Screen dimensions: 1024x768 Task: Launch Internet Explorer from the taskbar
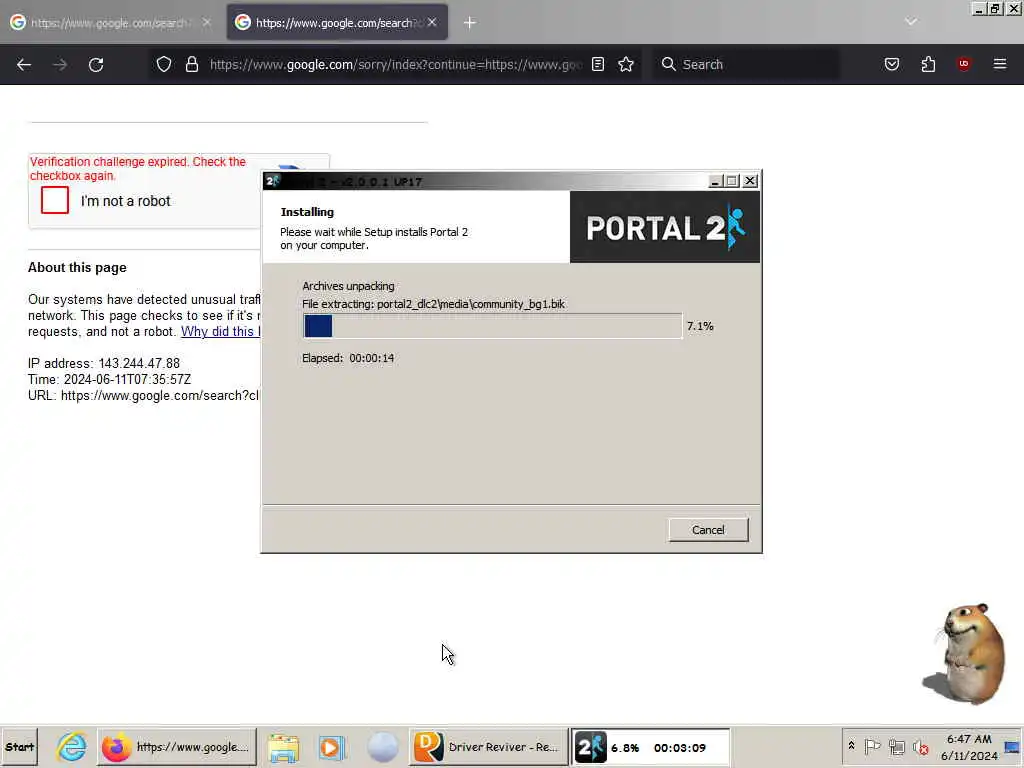71,747
